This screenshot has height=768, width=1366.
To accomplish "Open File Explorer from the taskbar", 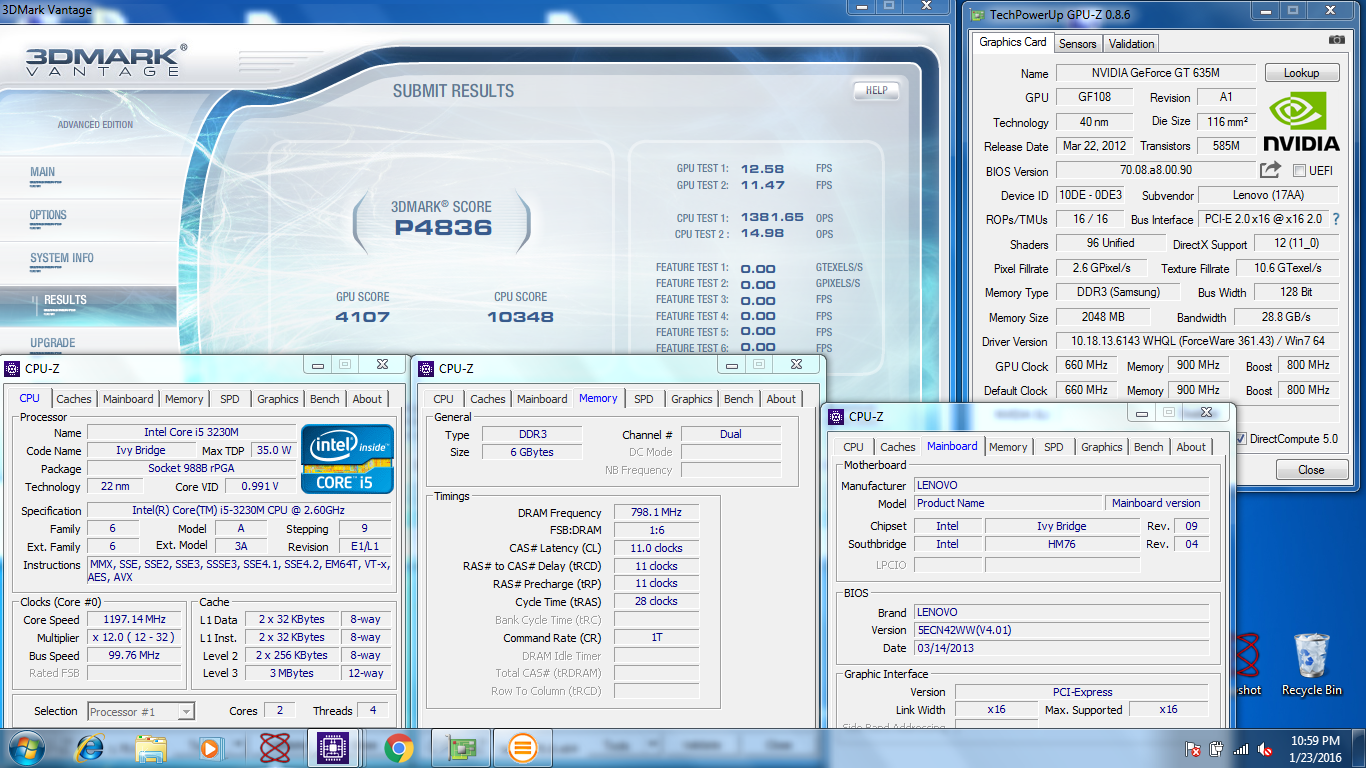I will (x=151, y=747).
